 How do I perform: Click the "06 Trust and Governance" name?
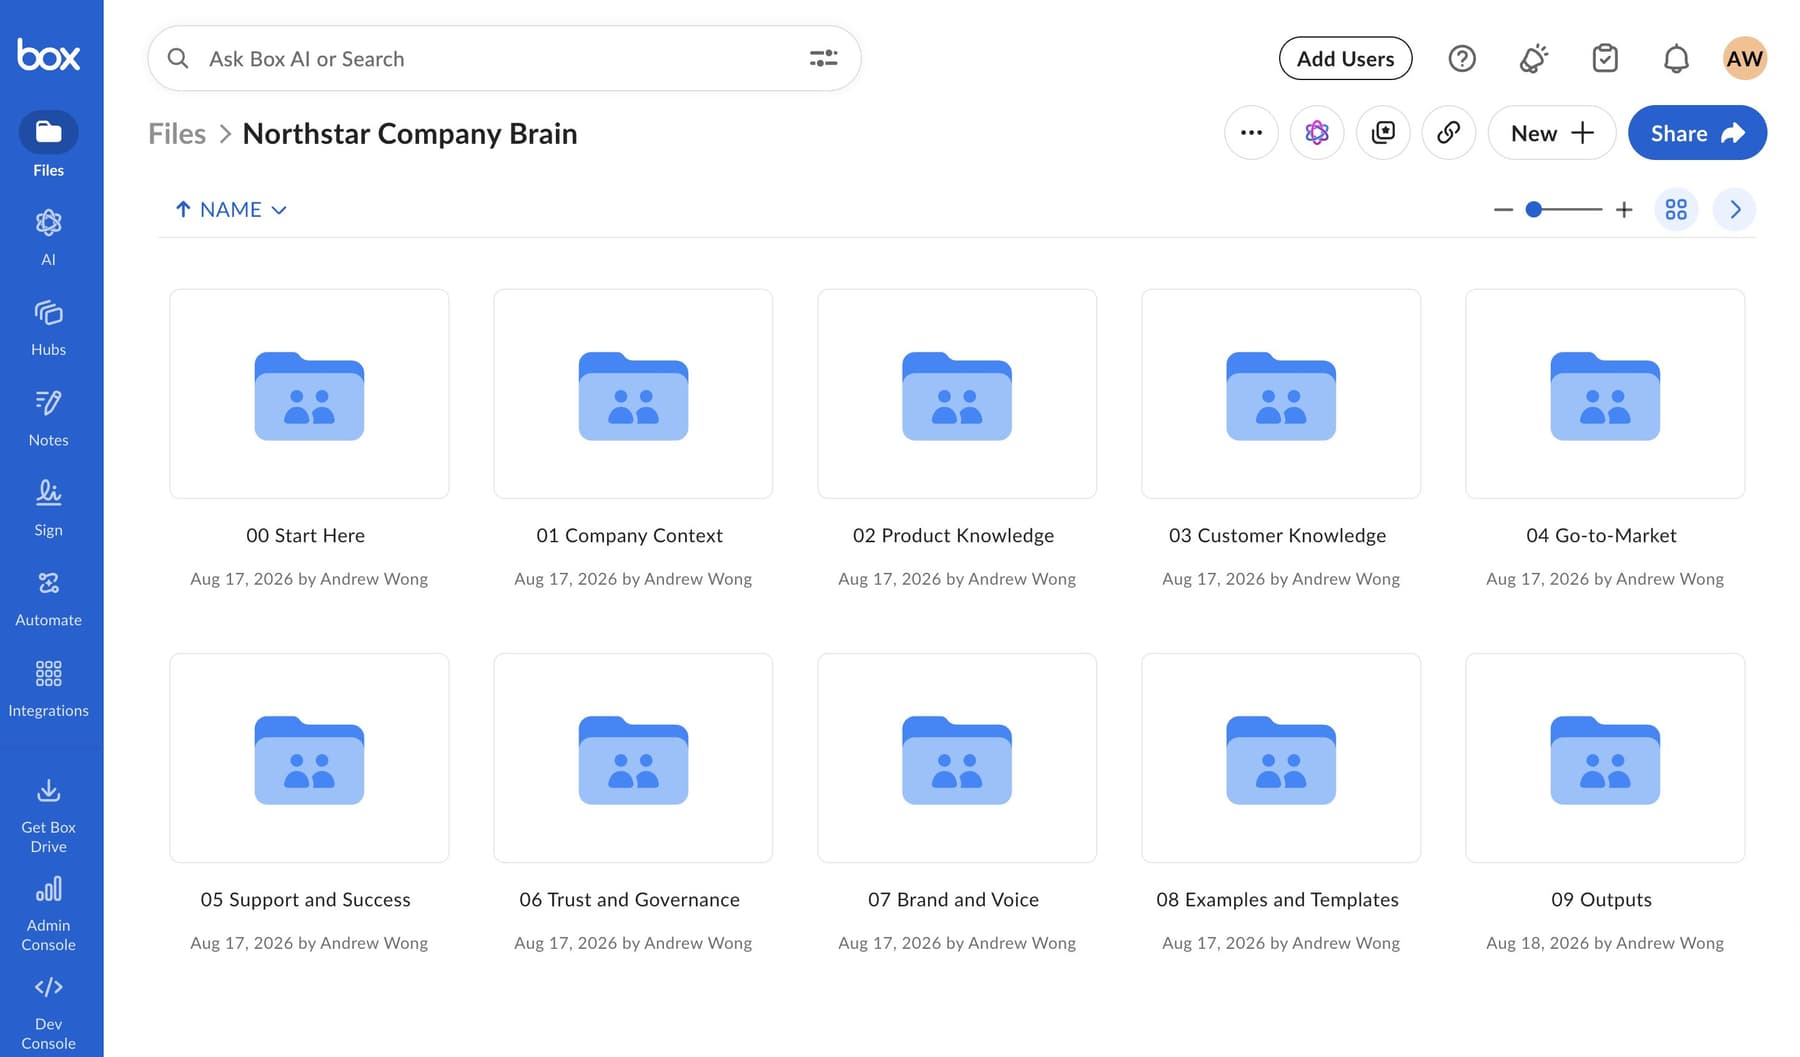coord(630,899)
